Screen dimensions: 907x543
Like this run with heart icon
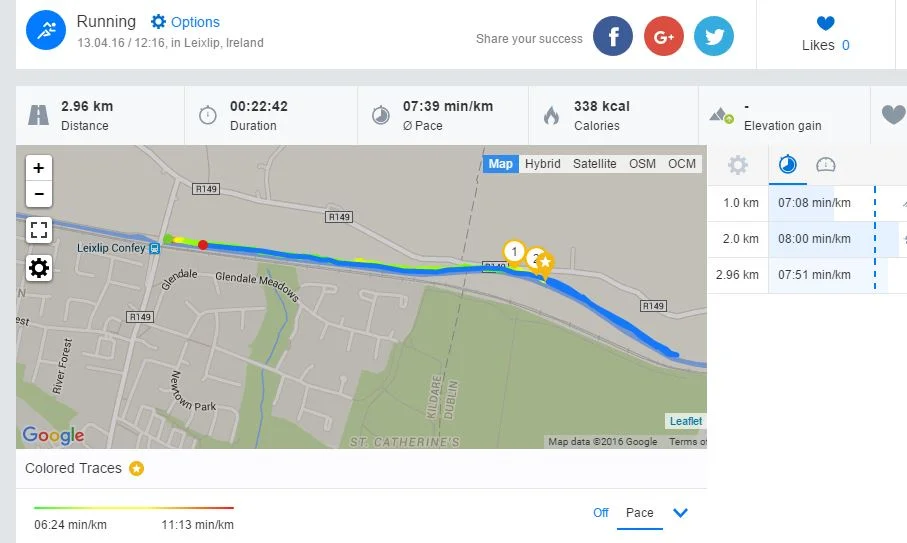pos(825,24)
